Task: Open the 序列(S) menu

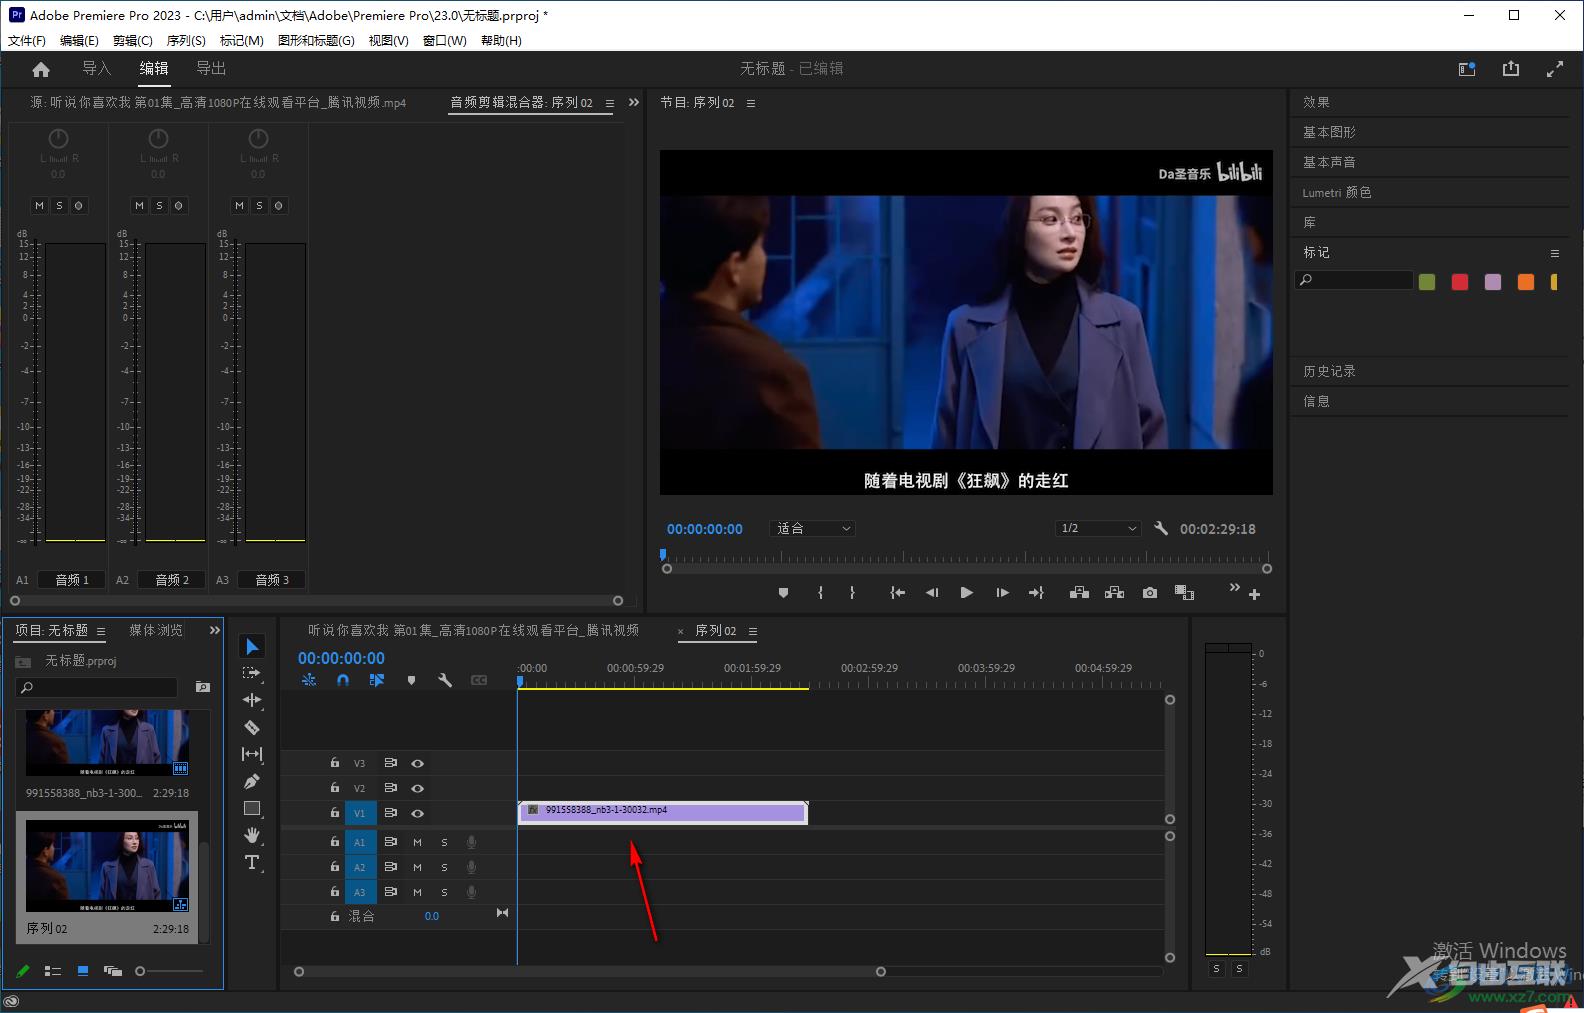Action: pos(186,41)
